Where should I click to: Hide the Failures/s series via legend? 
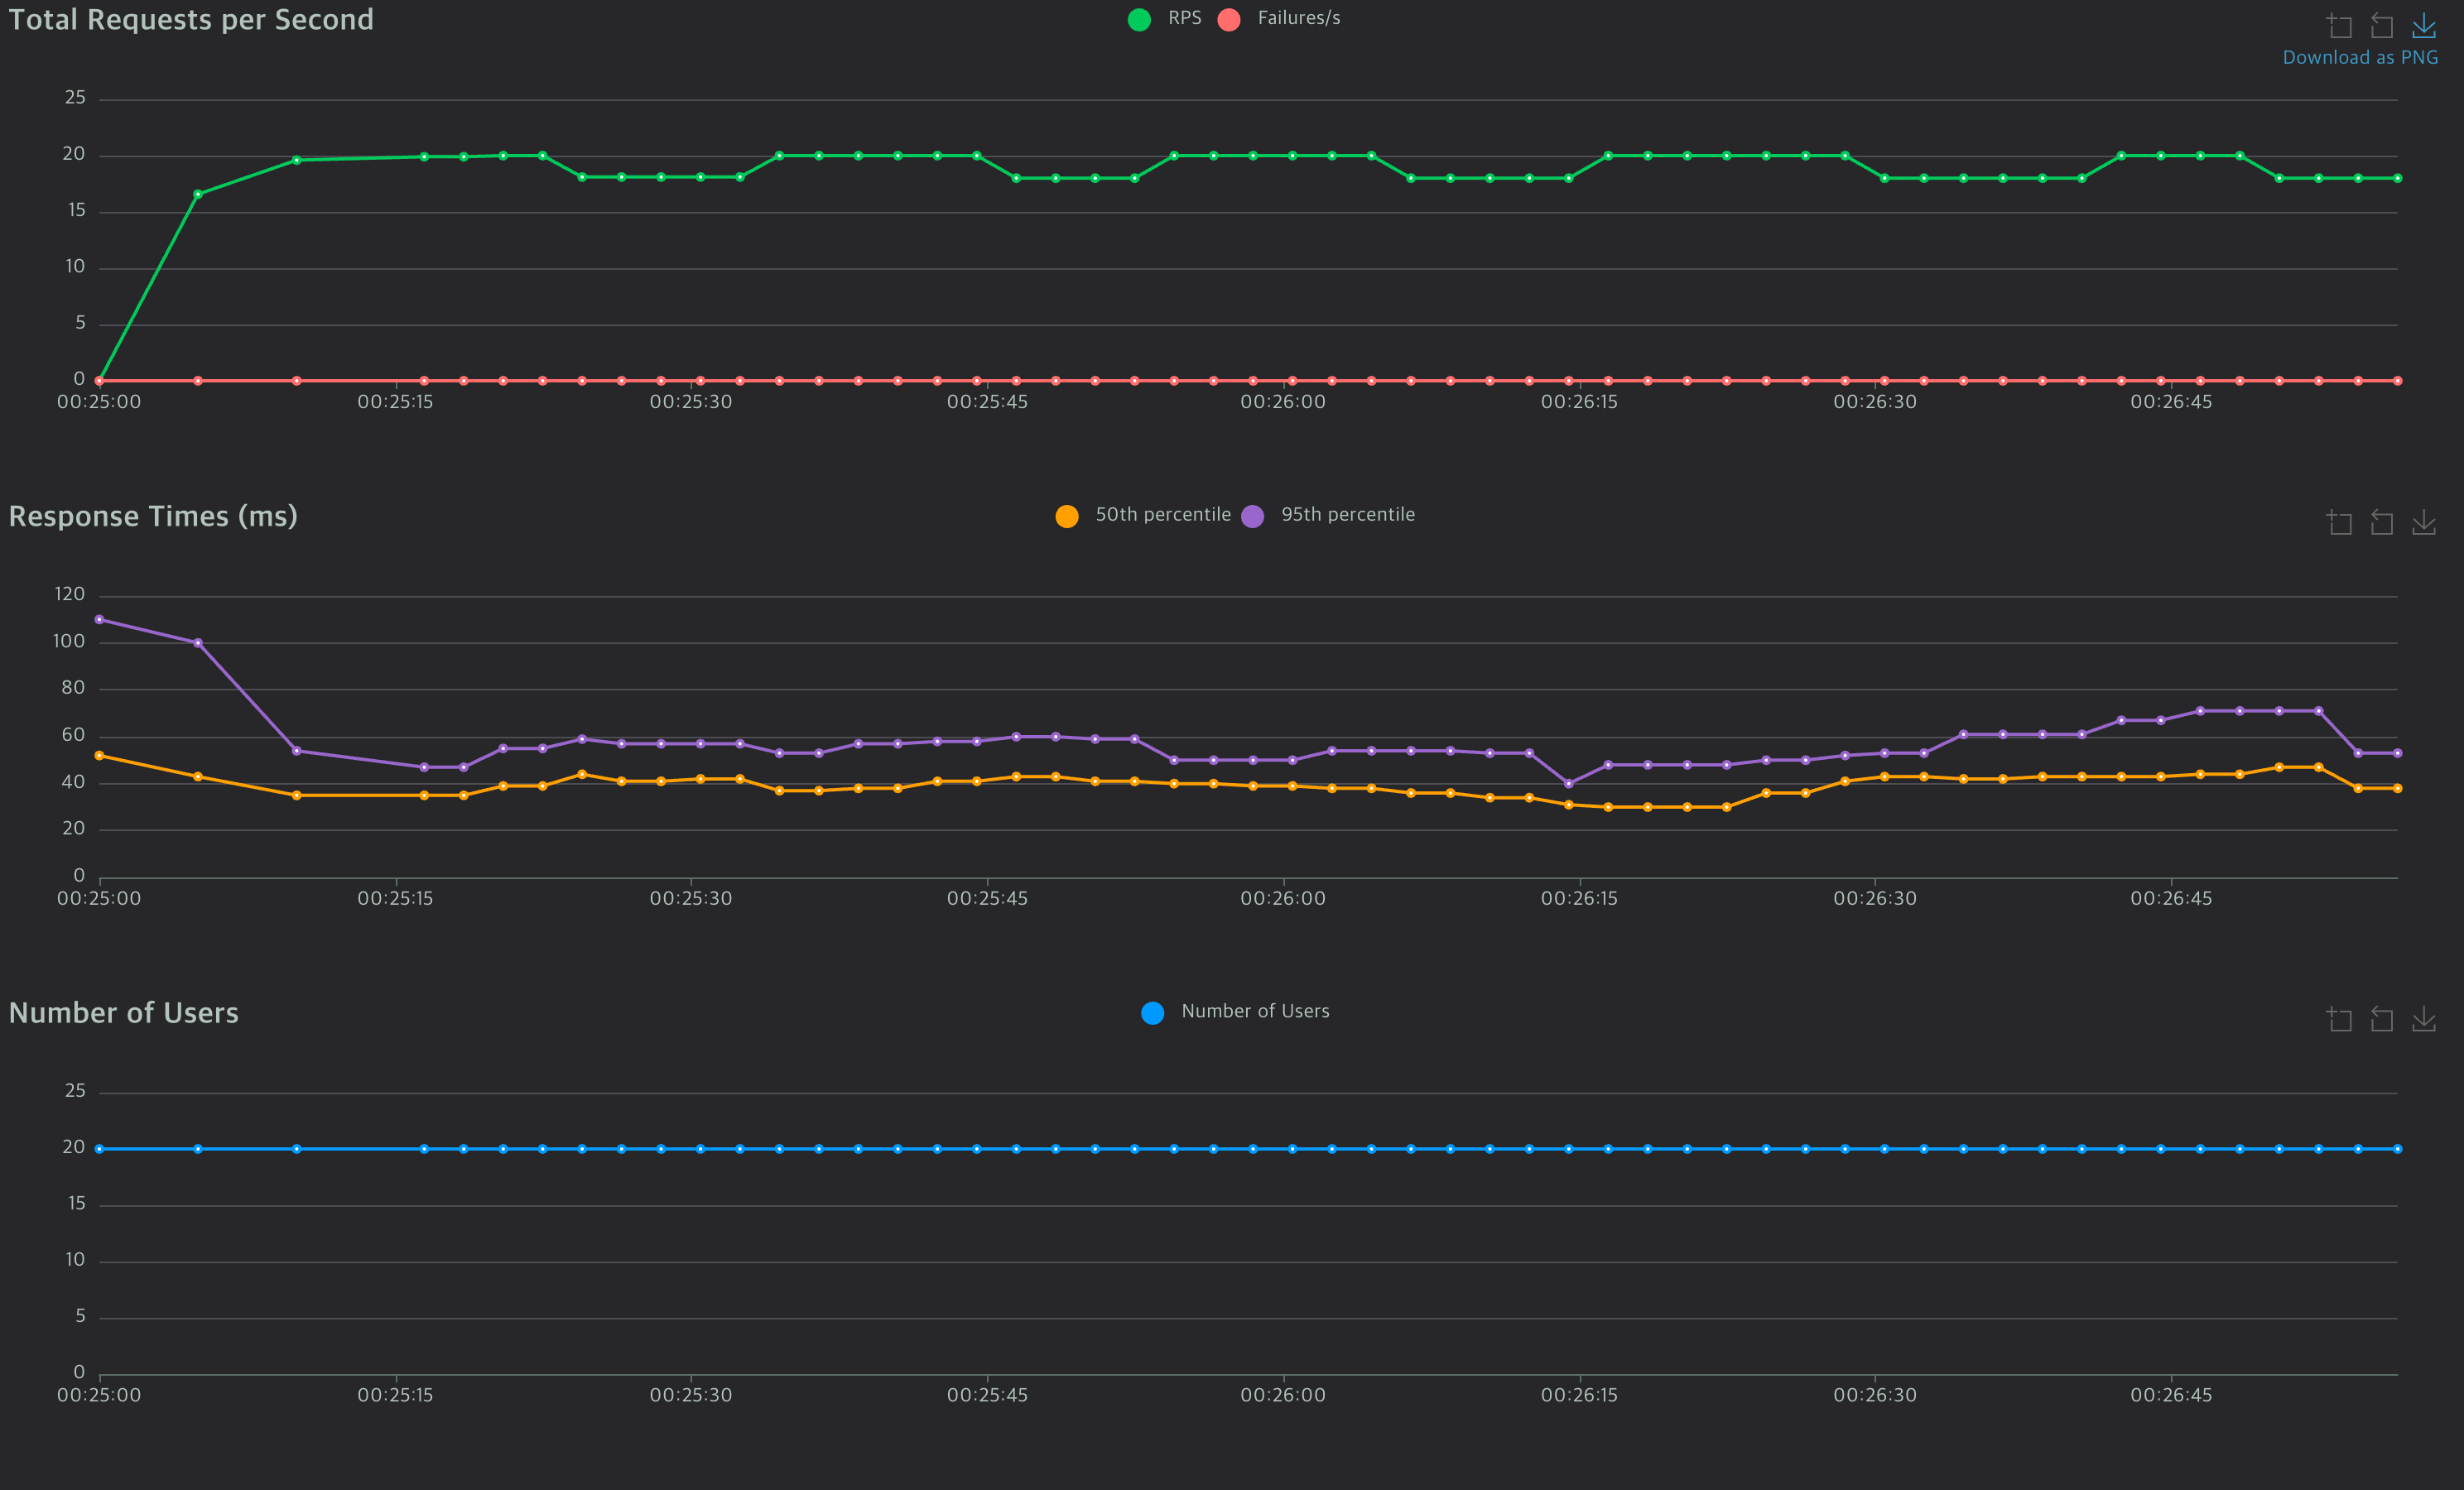coord(1298,18)
